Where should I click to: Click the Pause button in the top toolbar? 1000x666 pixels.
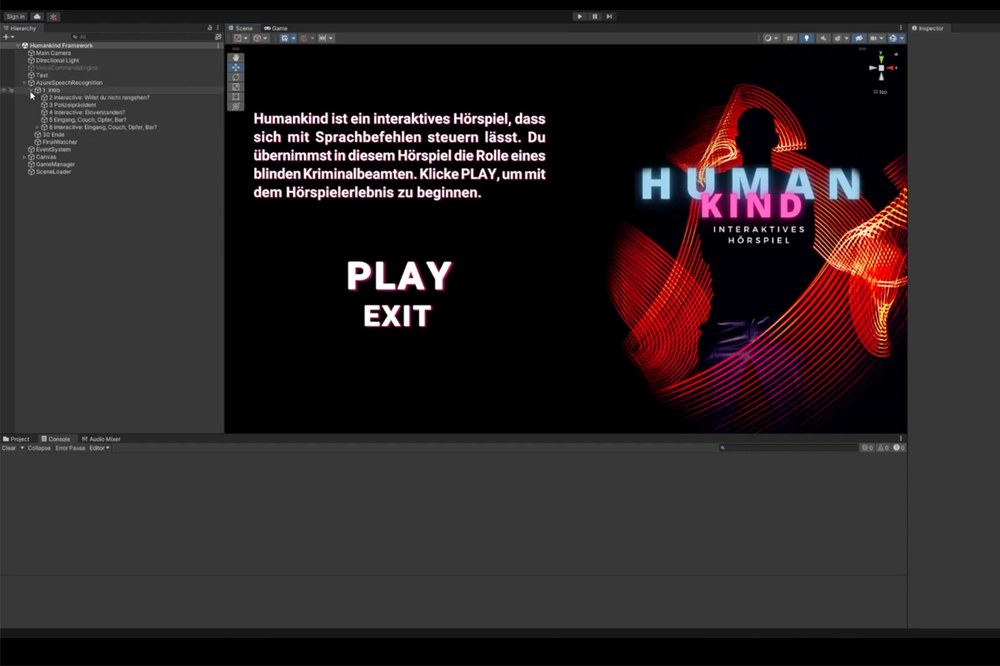pos(594,16)
